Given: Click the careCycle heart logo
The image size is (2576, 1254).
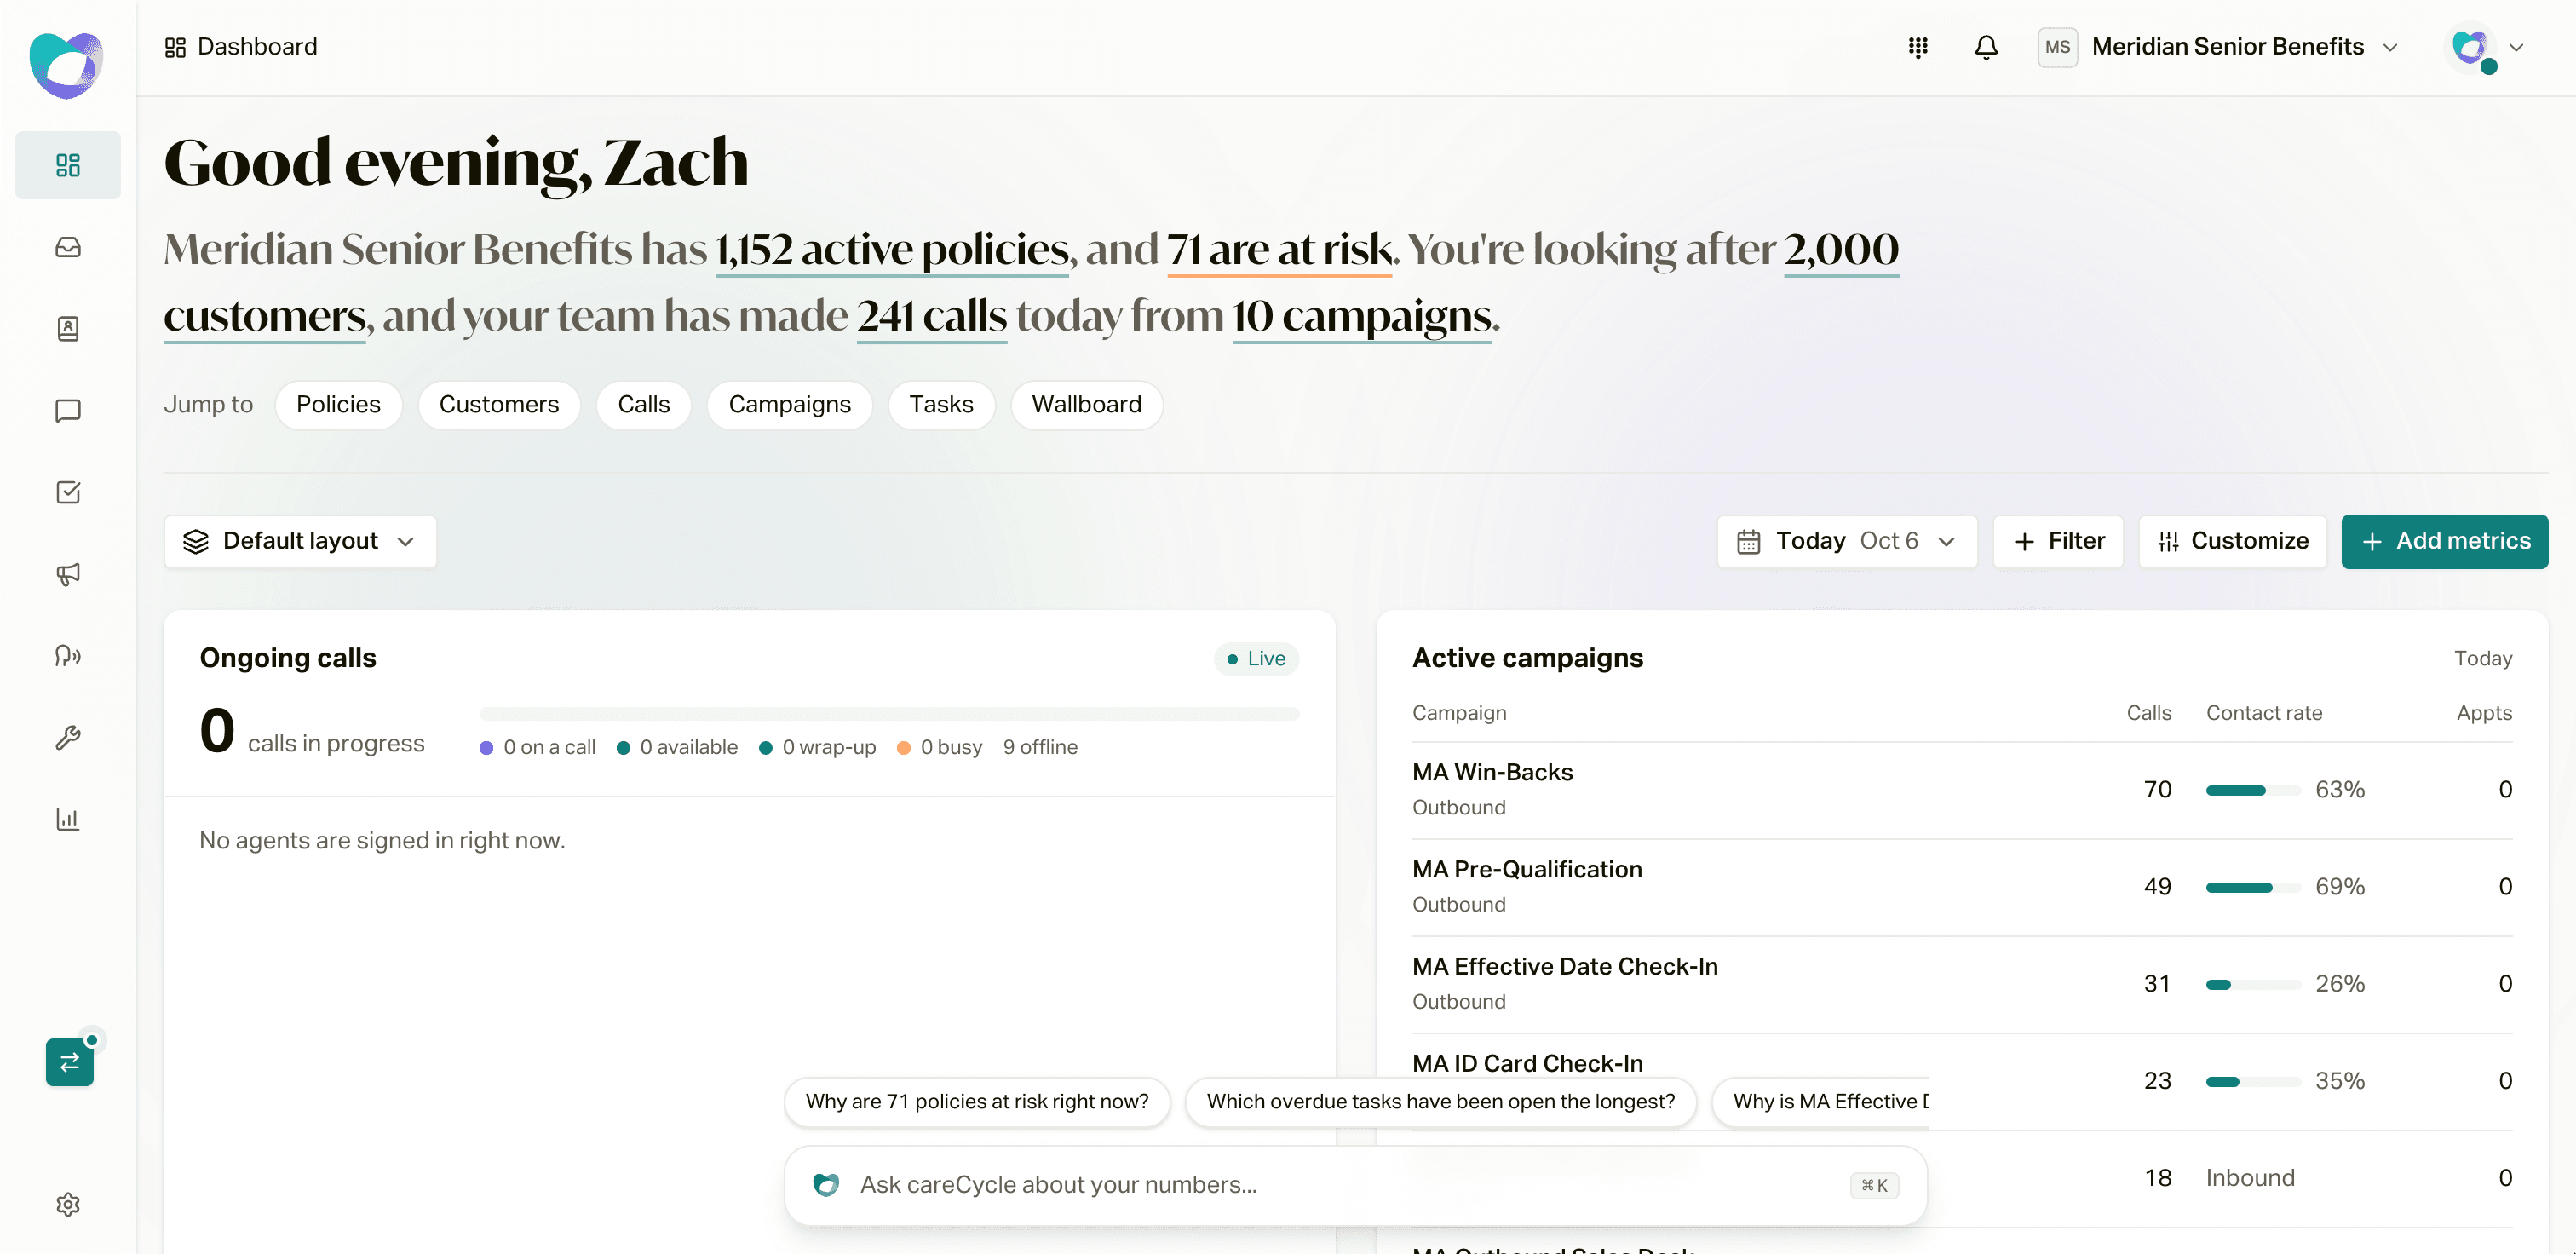Looking at the screenshot, I should pos(66,66).
